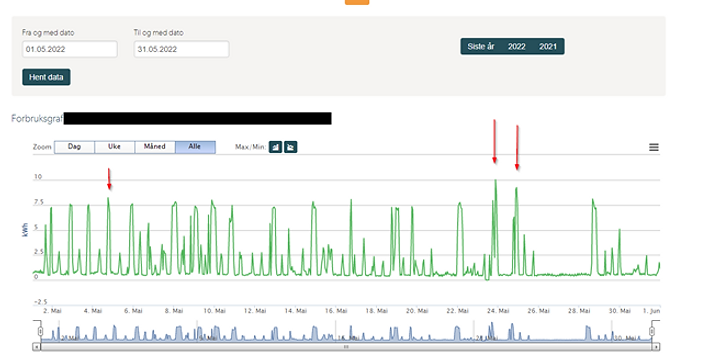Show minimum values with Min icon
The image size is (720, 360).
click(x=291, y=147)
